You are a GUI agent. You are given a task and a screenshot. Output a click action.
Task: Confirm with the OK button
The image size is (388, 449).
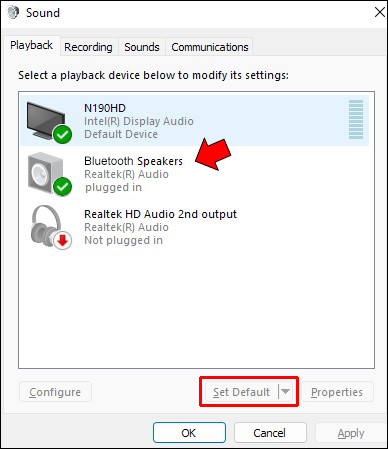coord(189,433)
